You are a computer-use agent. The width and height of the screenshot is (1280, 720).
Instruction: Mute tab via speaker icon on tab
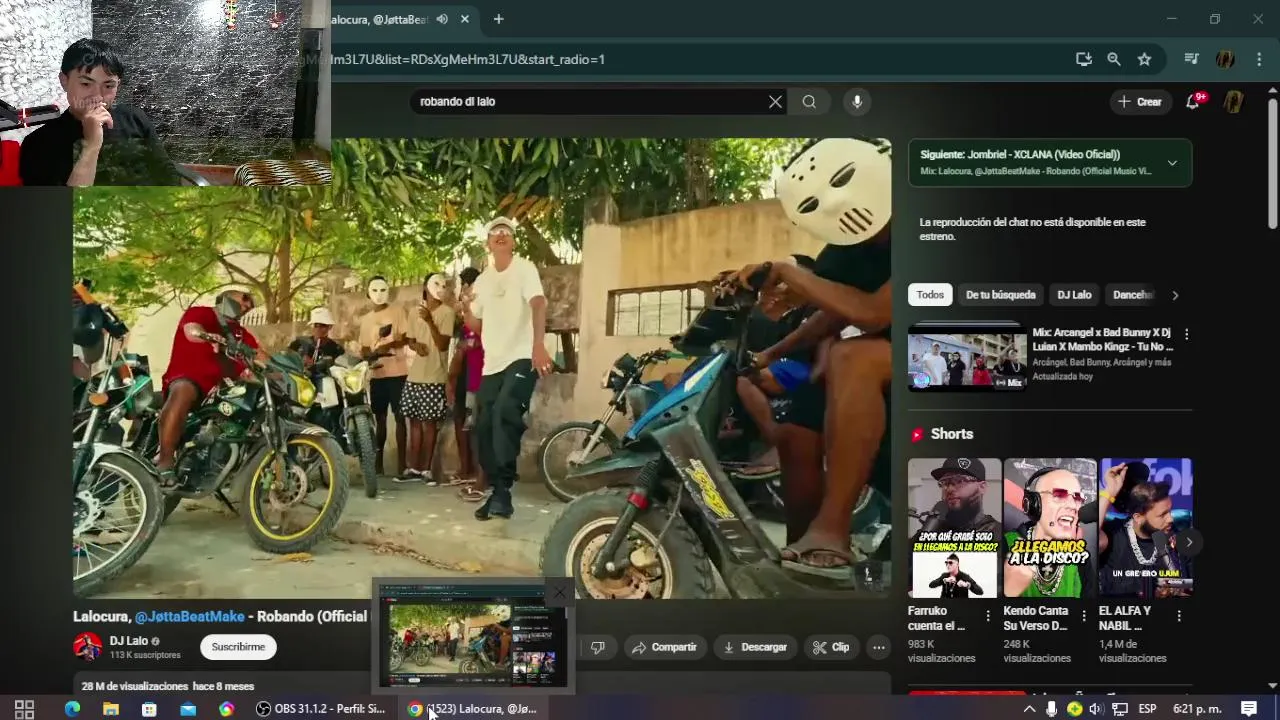[x=442, y=19]
